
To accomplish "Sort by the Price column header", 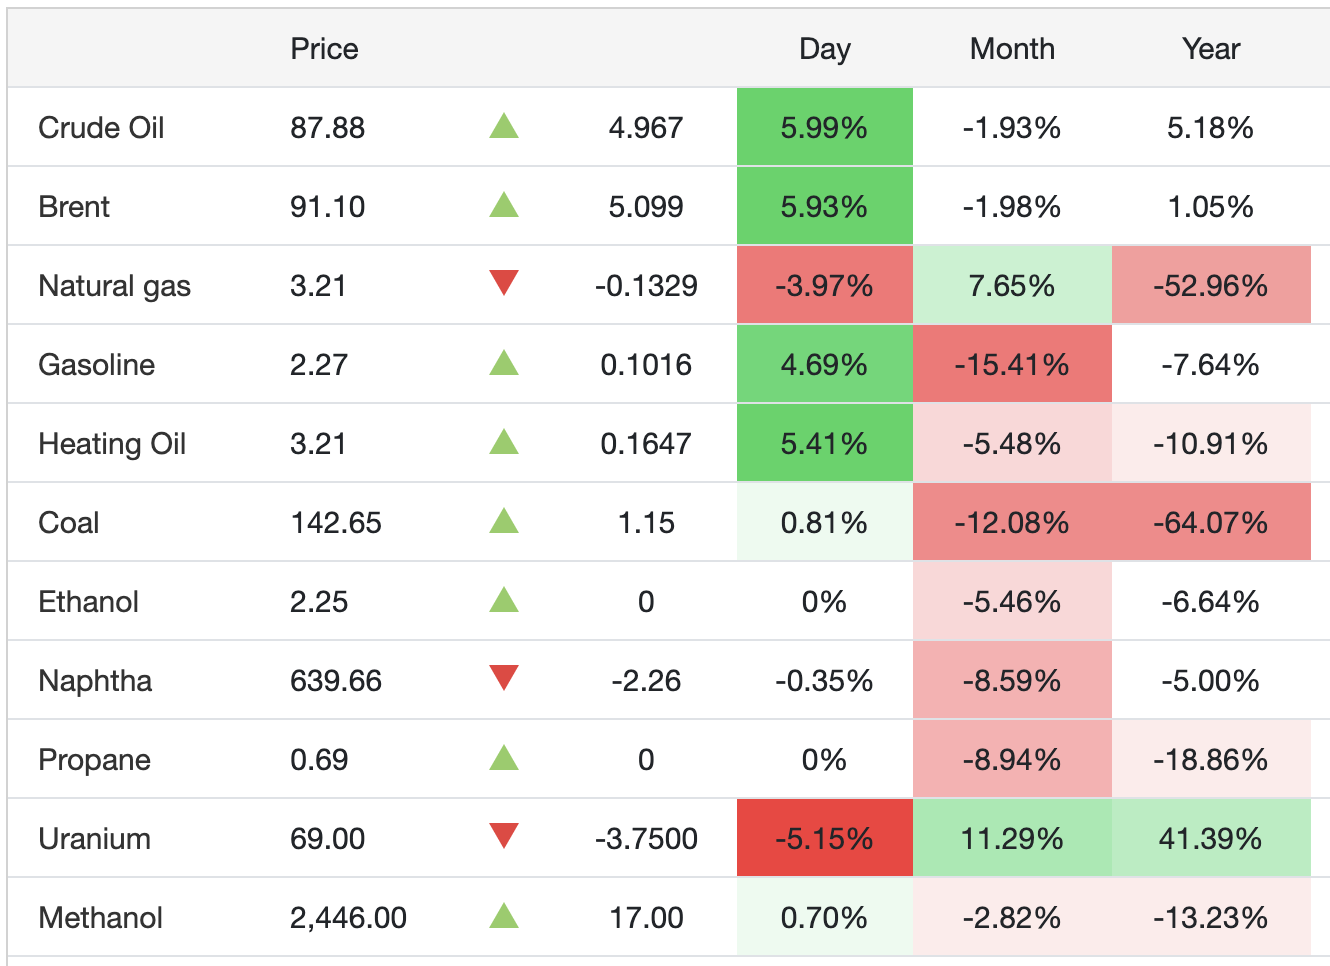I will click(324, 49).
